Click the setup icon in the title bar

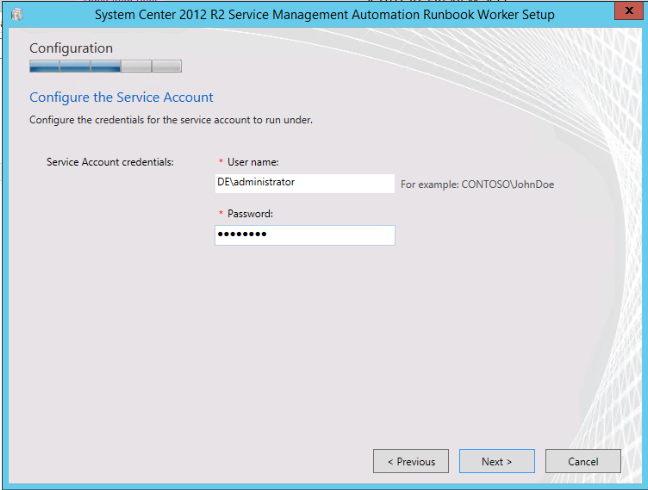point(15,14)
